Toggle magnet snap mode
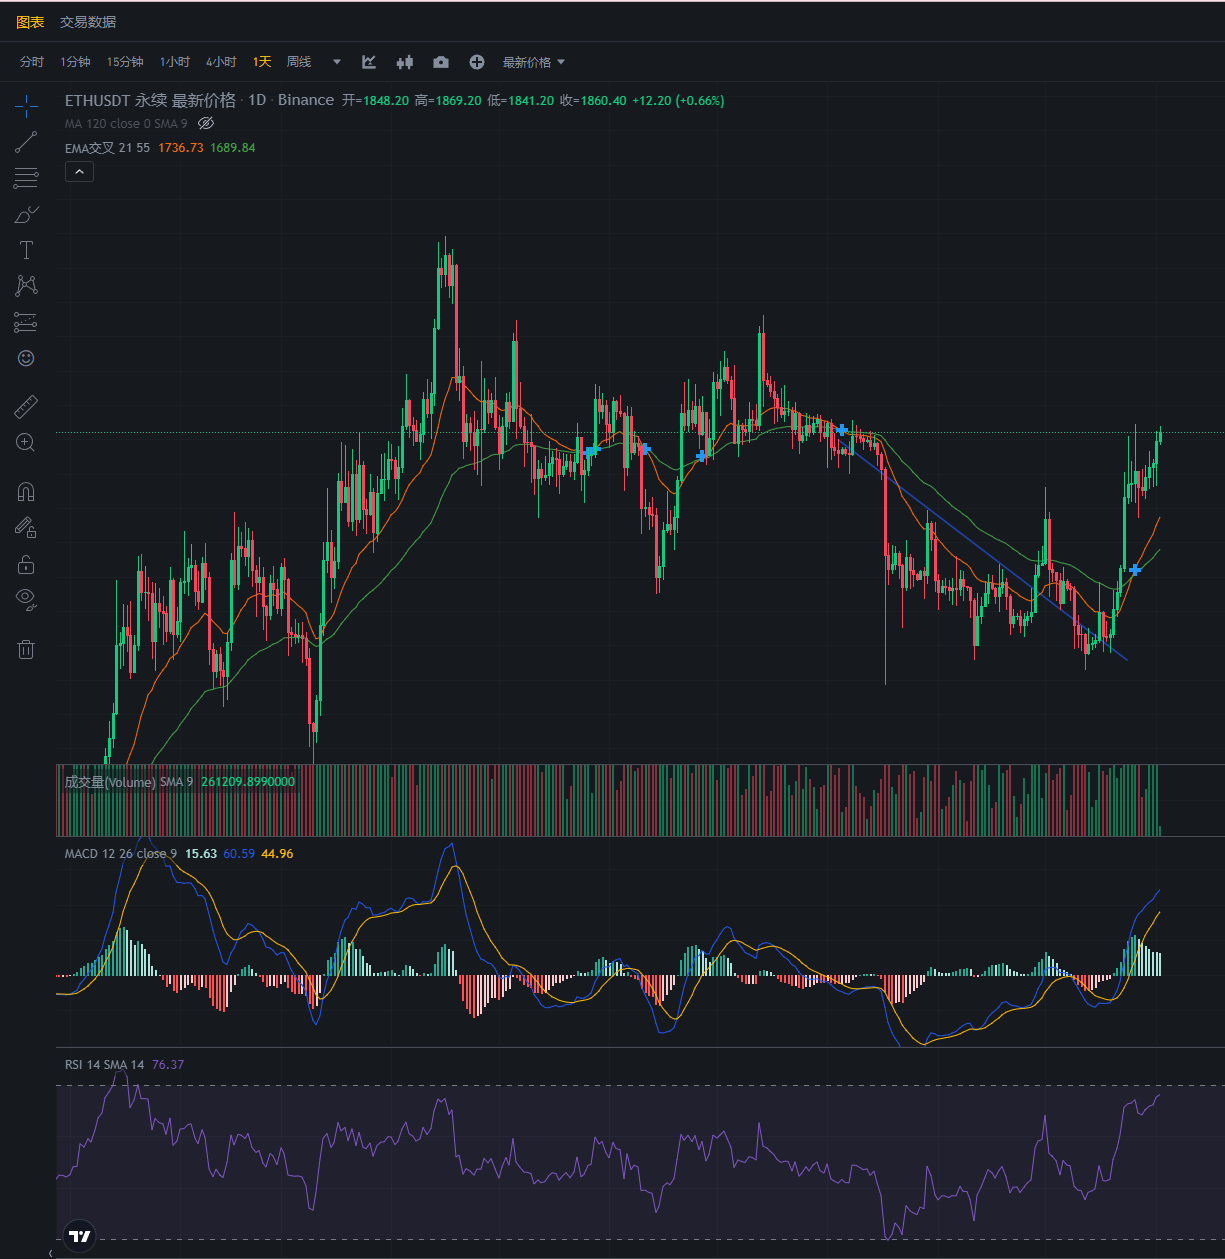 [x=26, y=491]
